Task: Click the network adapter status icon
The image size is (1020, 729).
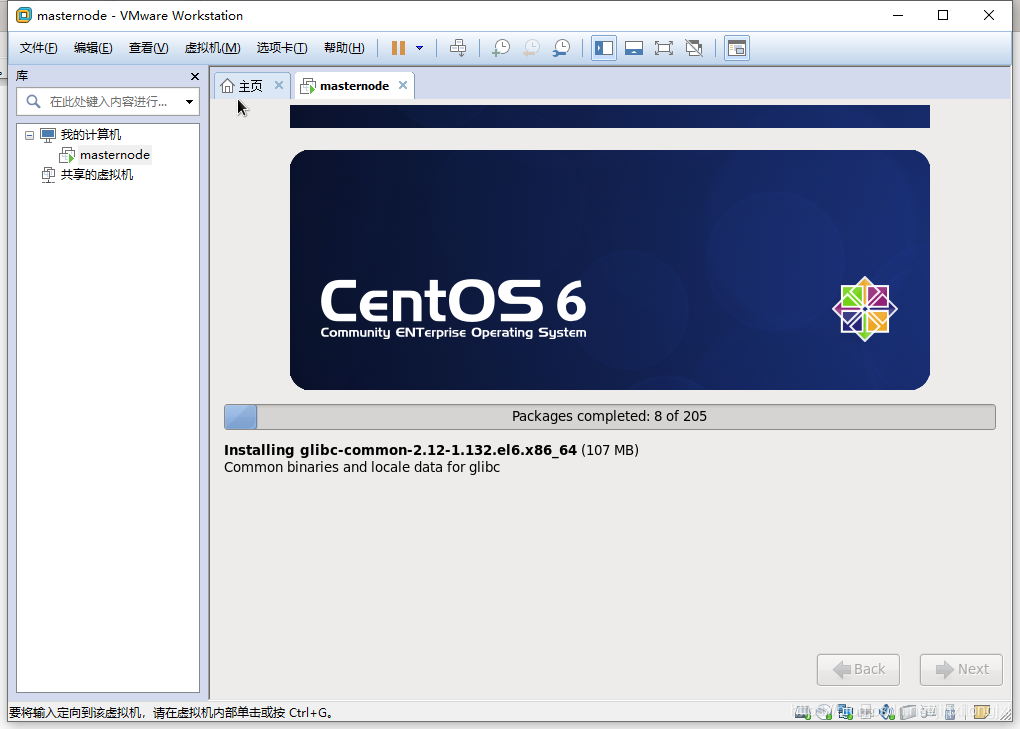Action: (845, 712)
